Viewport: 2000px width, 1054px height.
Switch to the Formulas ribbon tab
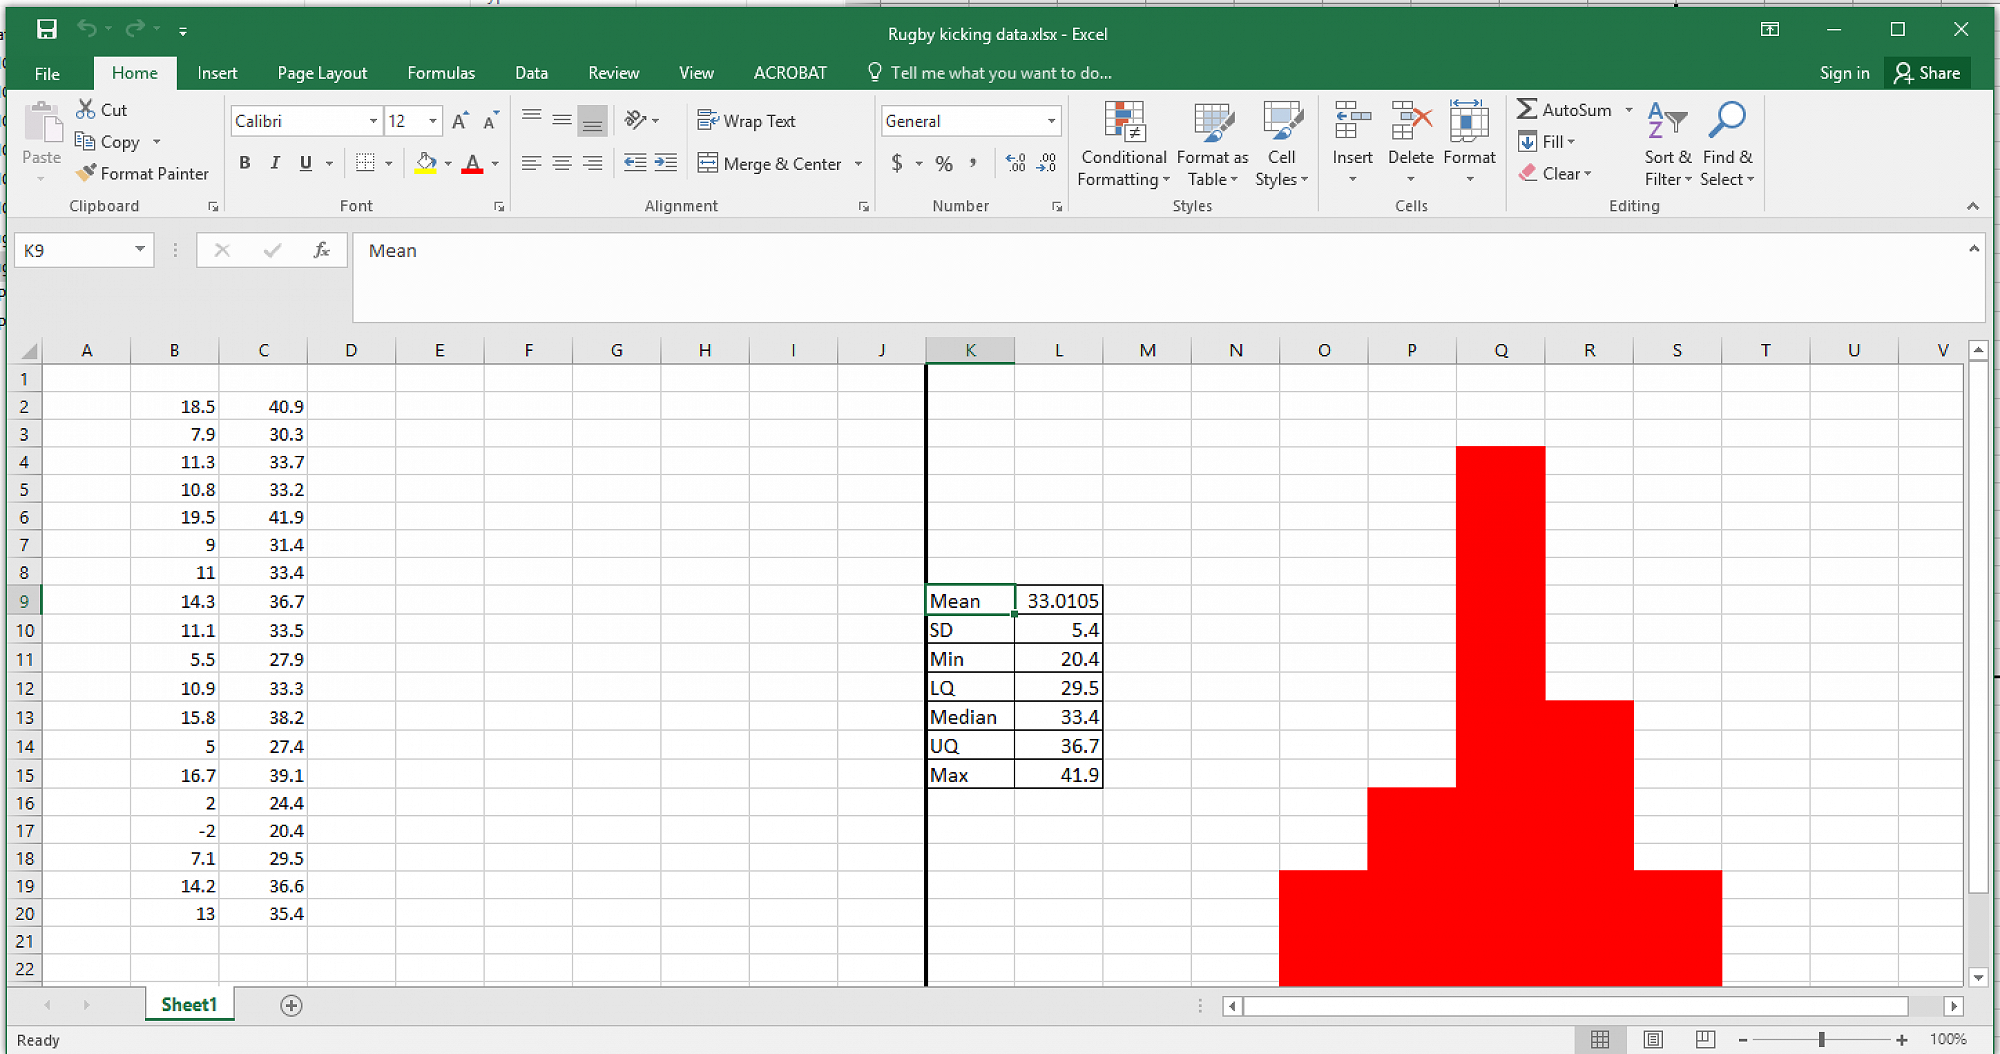click(x=440, y=73)
